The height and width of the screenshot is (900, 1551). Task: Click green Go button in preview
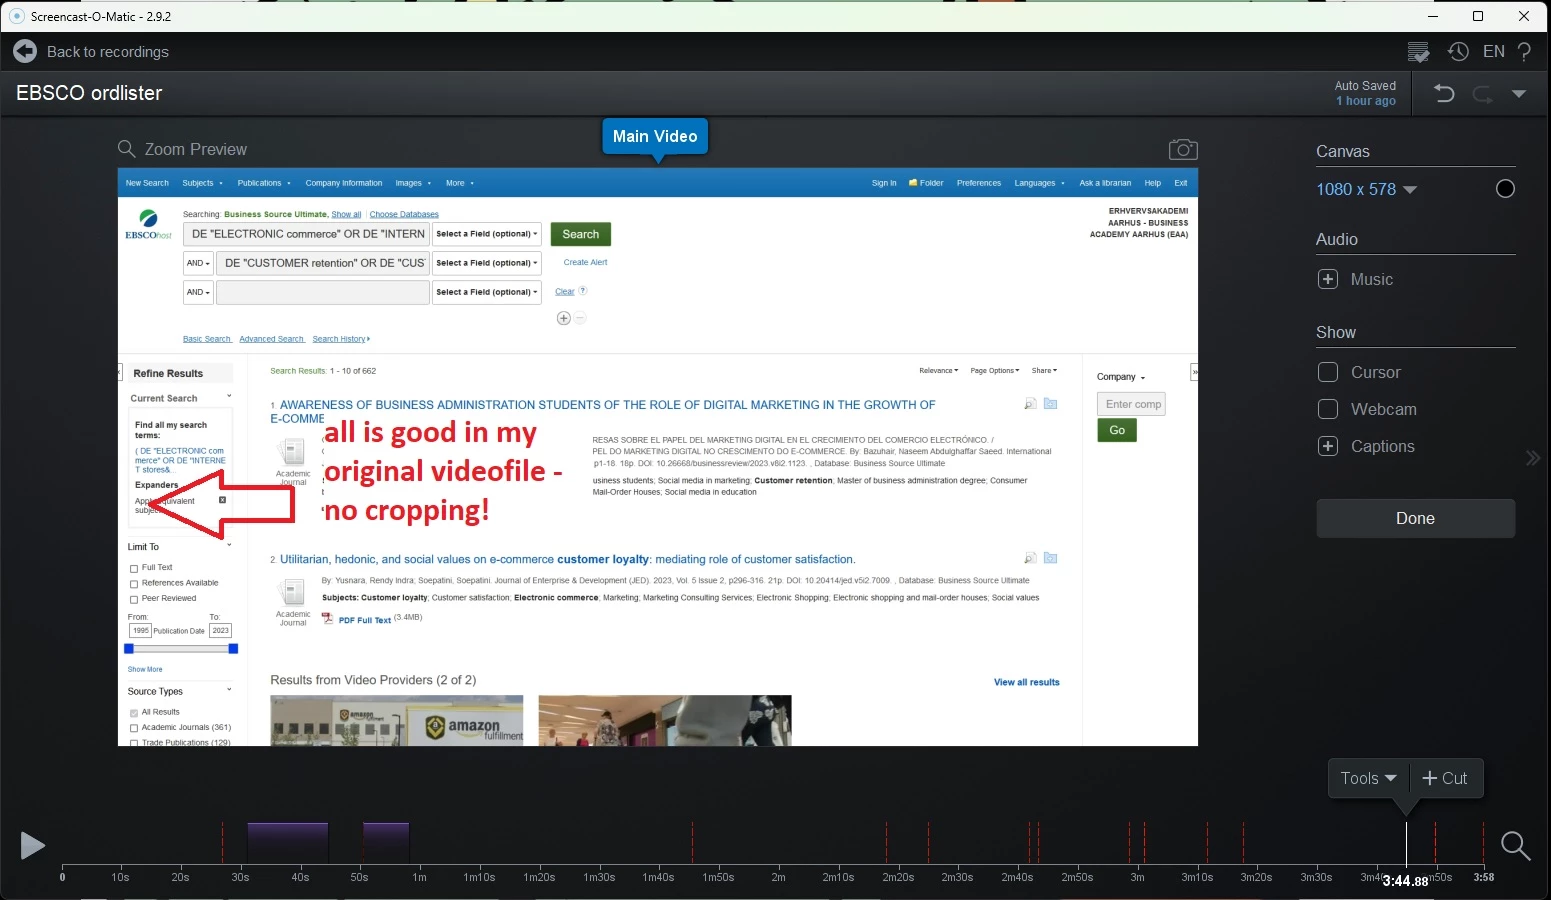(1117, 430)
